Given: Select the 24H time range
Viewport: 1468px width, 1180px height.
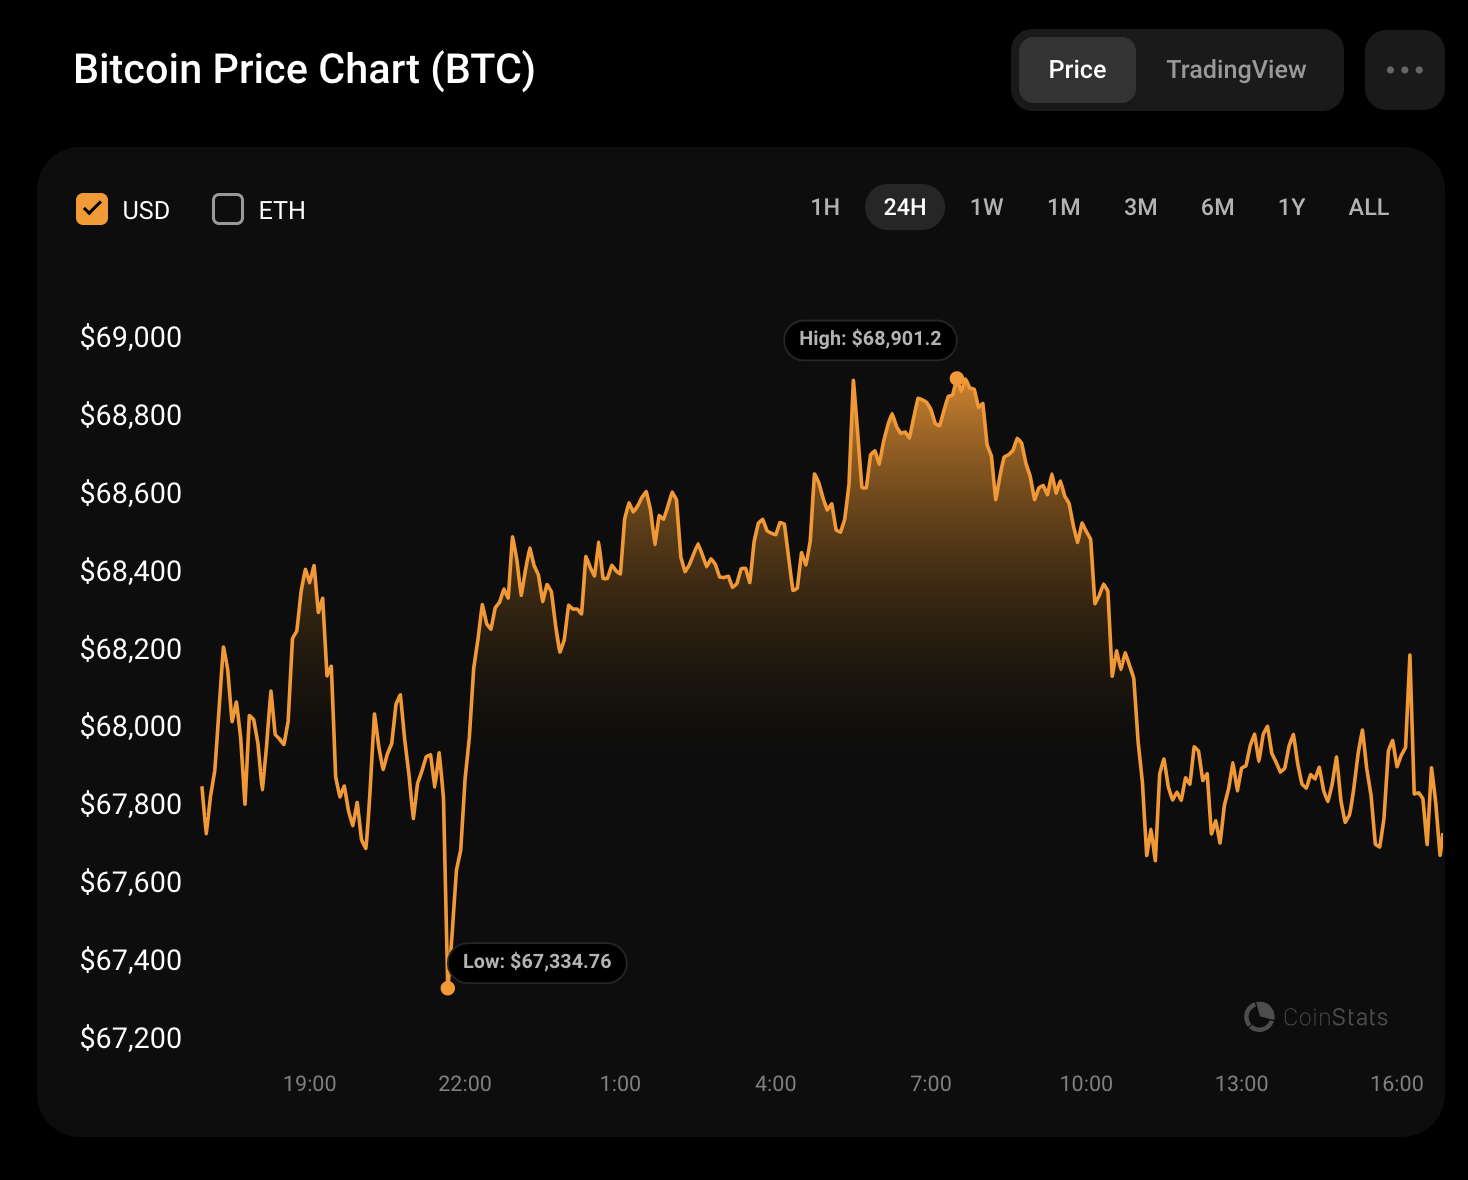Looking at the screenshot, I should click(x=904, y=207).
